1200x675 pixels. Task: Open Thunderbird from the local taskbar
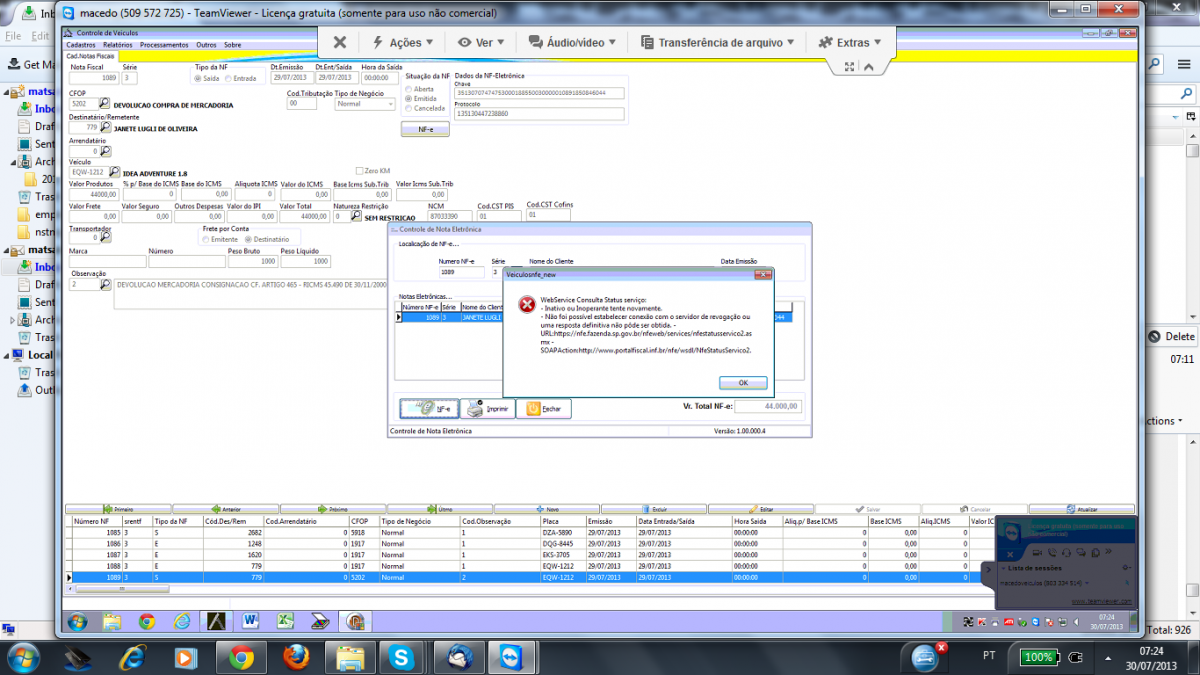pyautogui.click(x=459, y=658)
